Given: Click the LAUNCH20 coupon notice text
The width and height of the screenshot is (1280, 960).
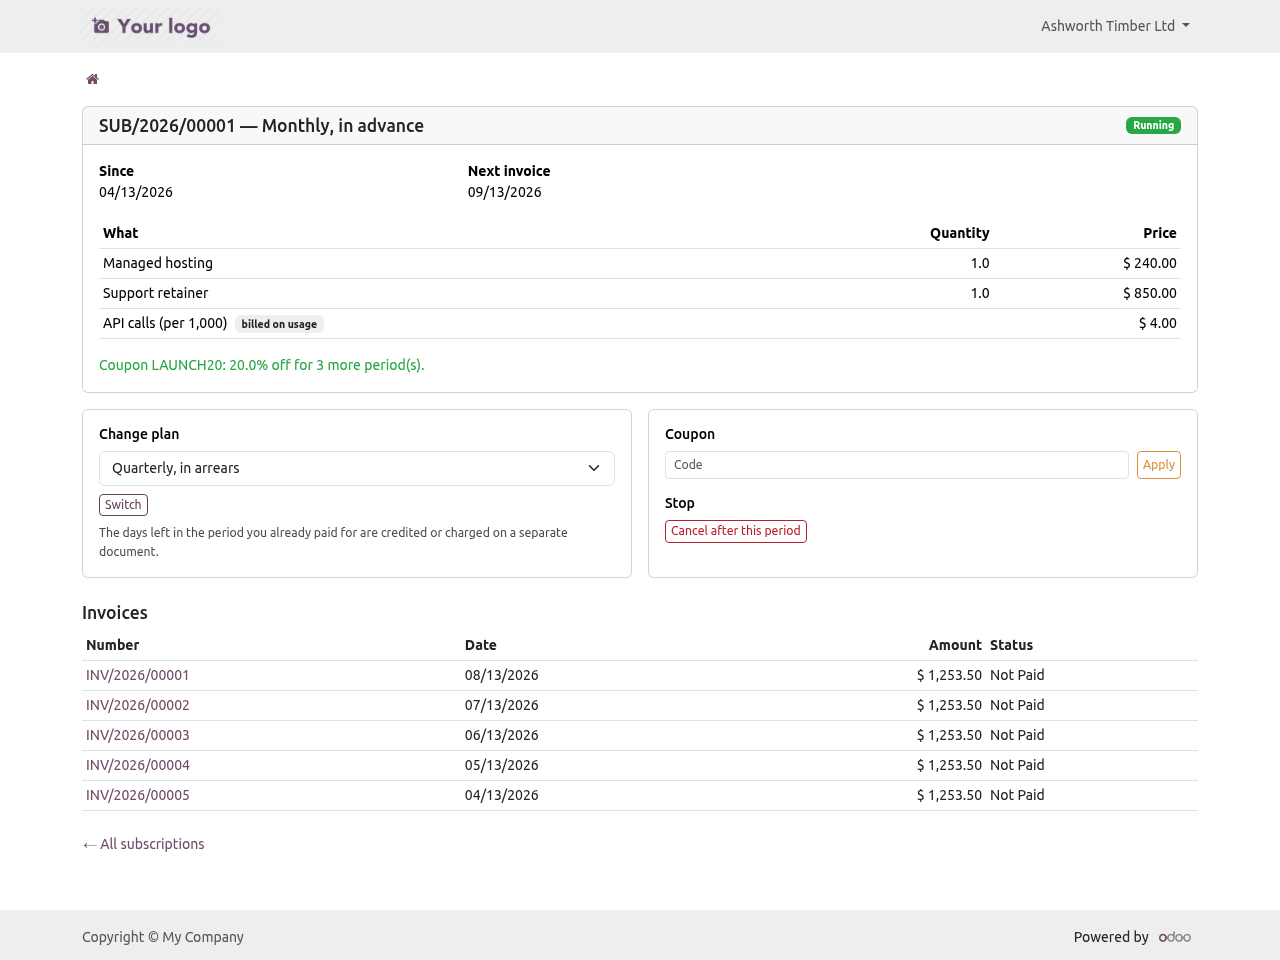Looking at the screenshot, I should coord(262,365).
